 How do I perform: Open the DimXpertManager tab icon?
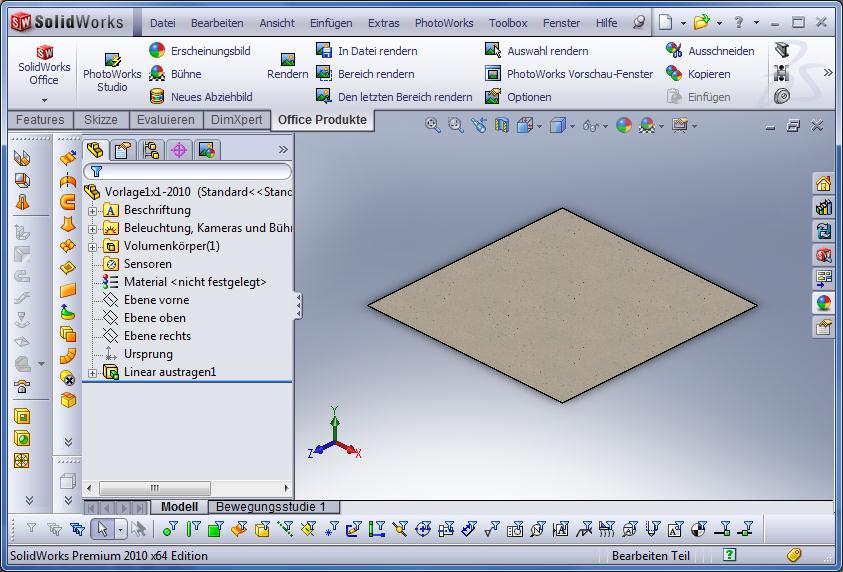pyautogui.click(x=179, y=150)
